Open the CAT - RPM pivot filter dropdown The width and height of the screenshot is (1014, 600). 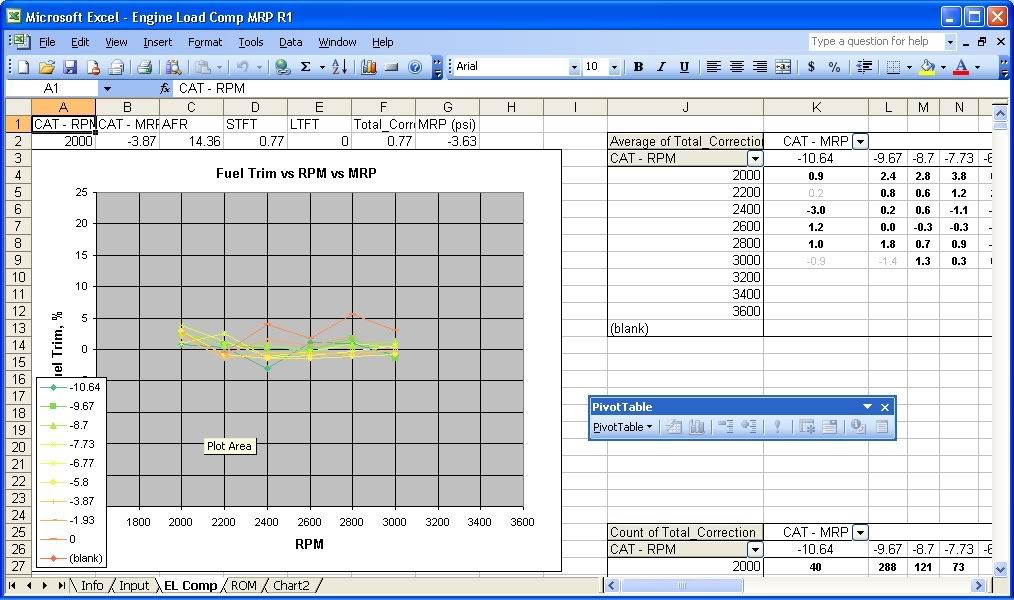tap(755, 159)
